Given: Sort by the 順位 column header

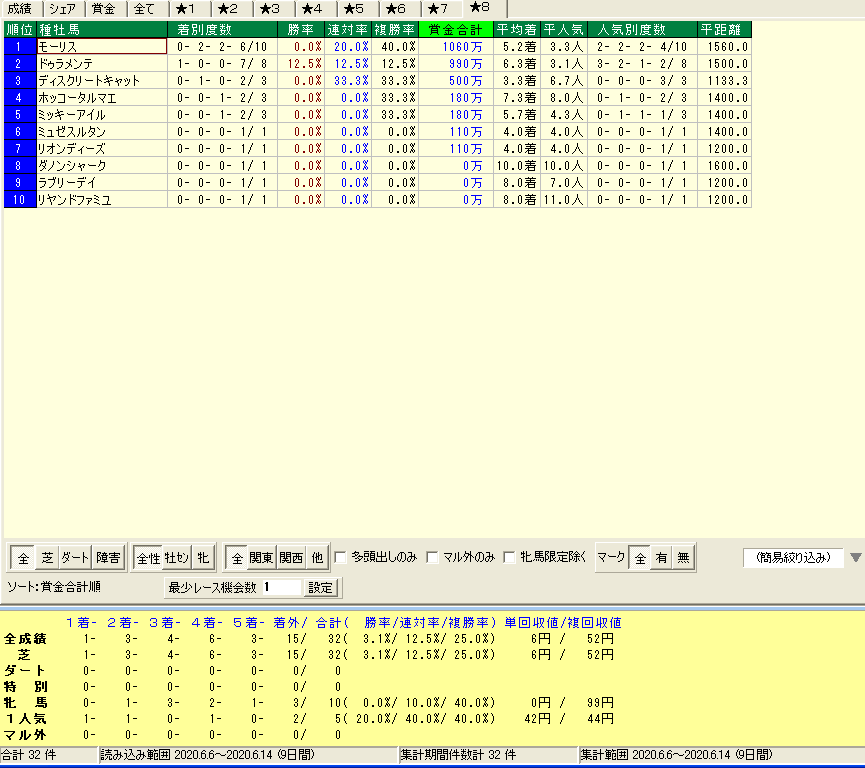Looking at the screenshot, I should pyautogui.click(x=20, y=29).
